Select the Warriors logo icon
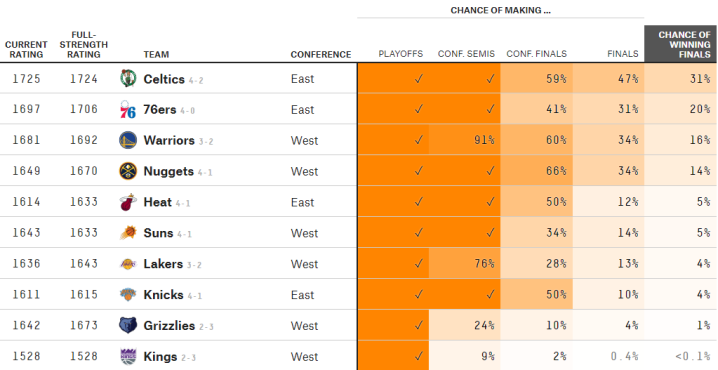The height and width of the screenshot is (370, 718). (128, 141)
